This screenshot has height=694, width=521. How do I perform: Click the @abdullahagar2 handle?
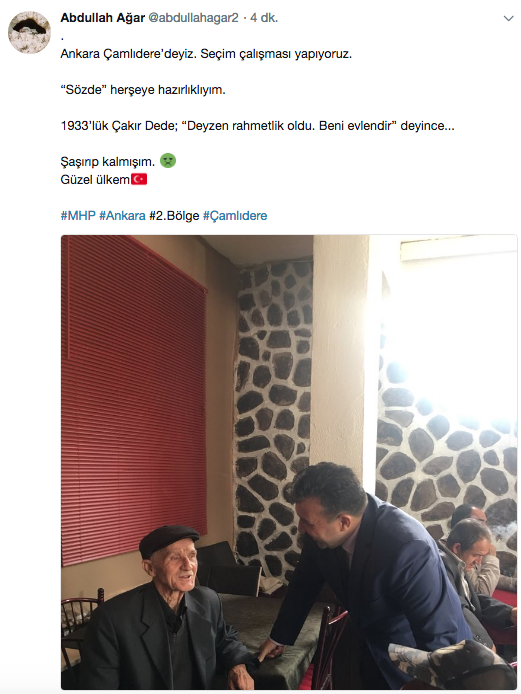pyautogui.click(x=193, y=18)
